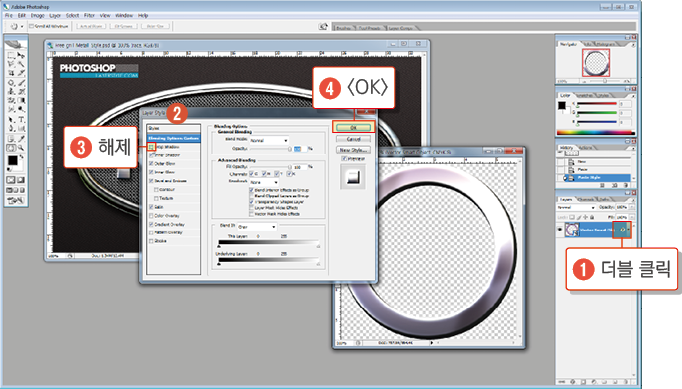The image size is (682, 389).
Task: Select the Eraser tool
Action: click(x=11, y=101)
